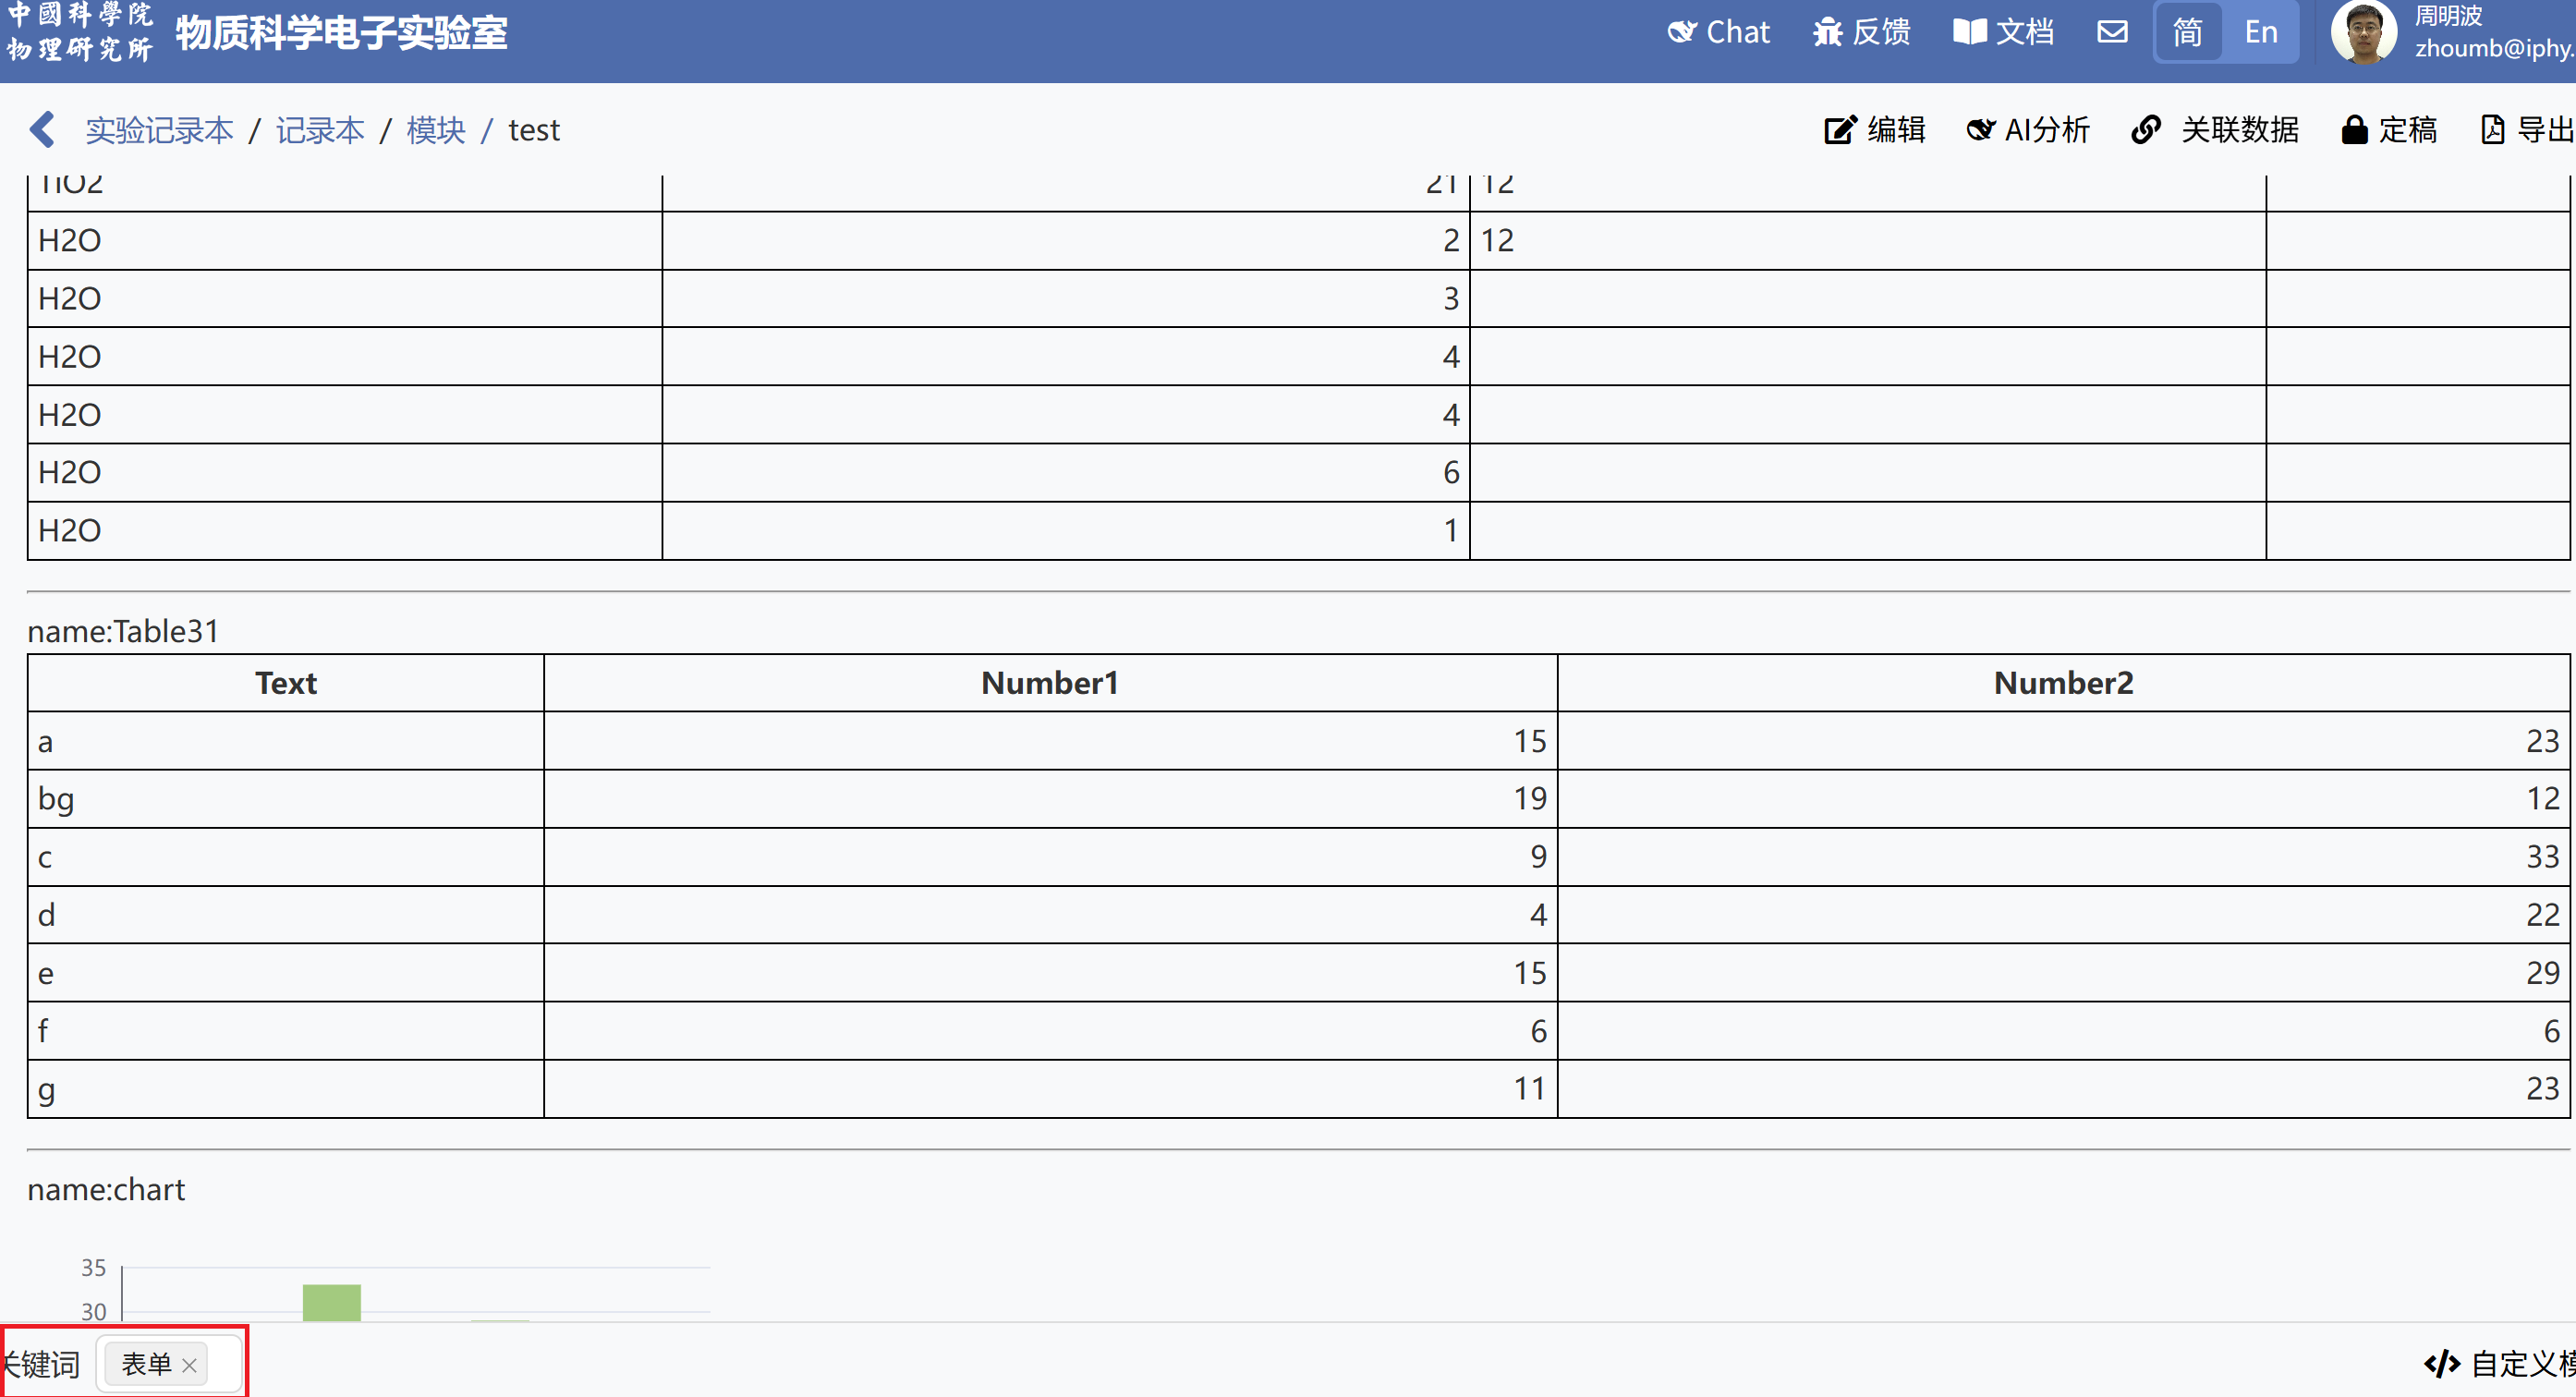Go to 记录本 breadcrumb link

320,130
